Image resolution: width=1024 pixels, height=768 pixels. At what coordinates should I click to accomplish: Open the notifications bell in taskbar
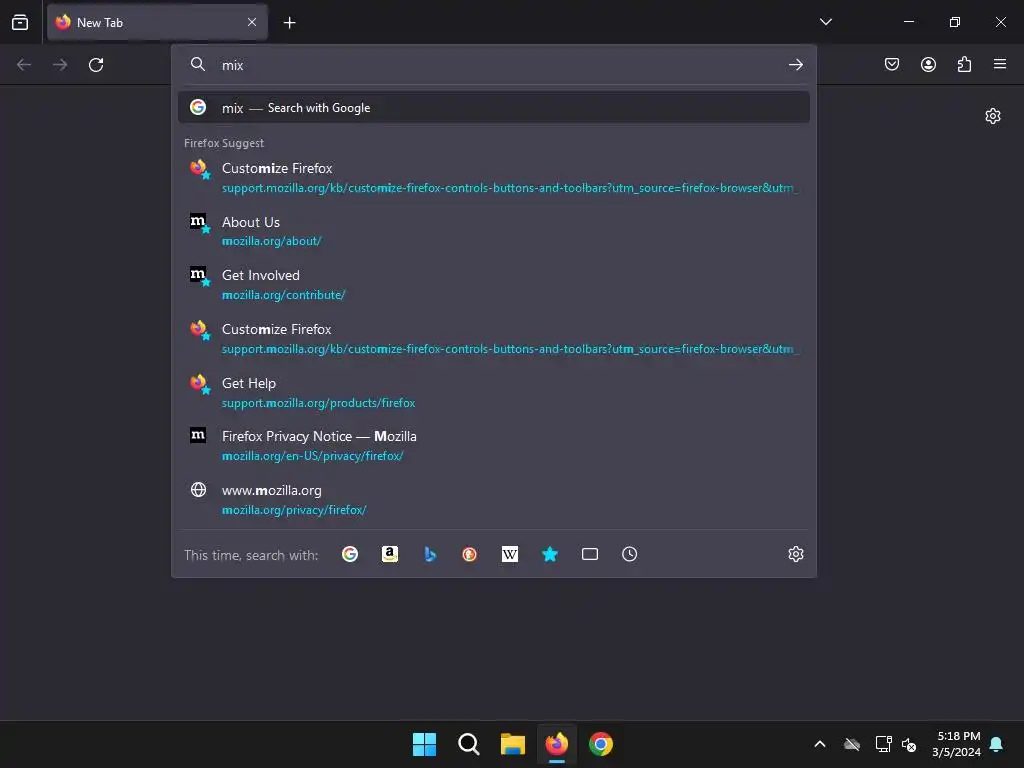(x=997, y=744)
